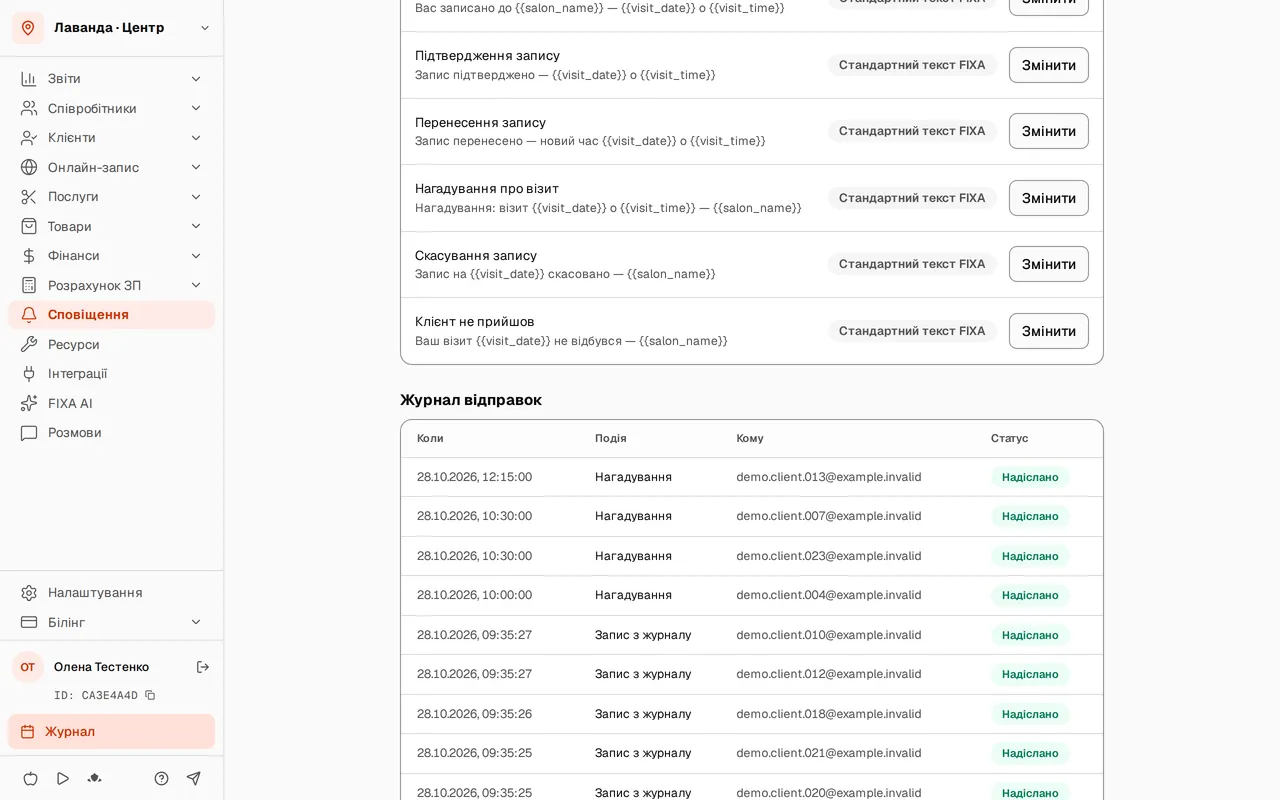1280x800 pixels.
Task: Expand the Фінанси menu chevron
Action: (196, 255)
